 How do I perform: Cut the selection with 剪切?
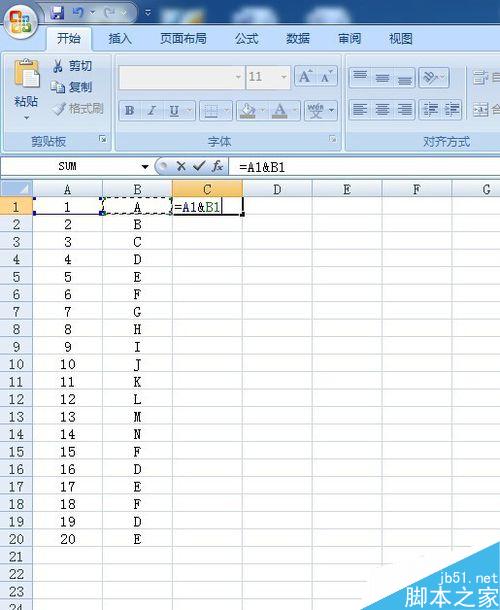[72, 66]
